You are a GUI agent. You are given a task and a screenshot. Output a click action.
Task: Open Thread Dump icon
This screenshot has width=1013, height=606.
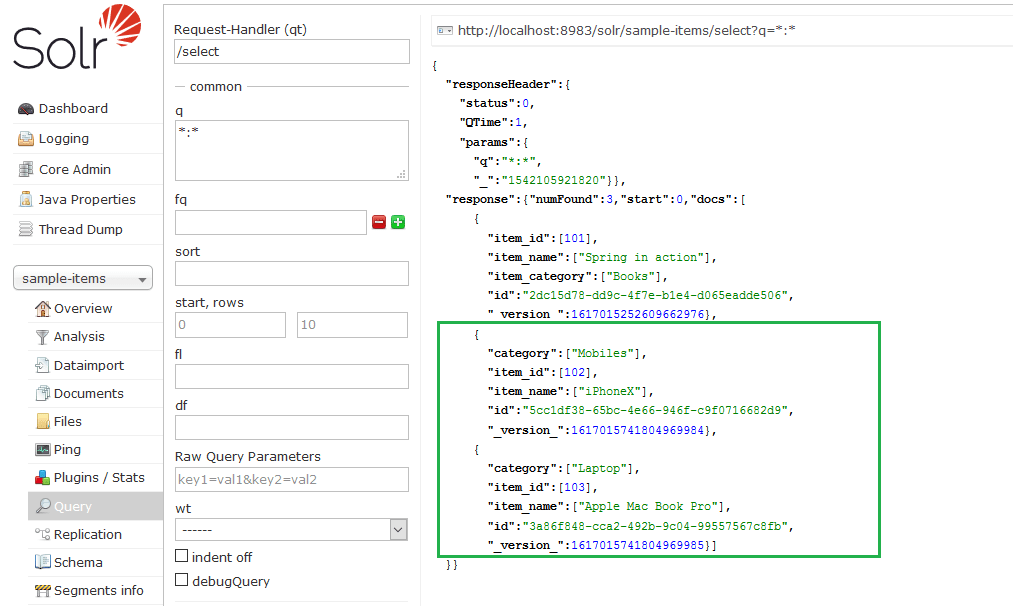26,230
